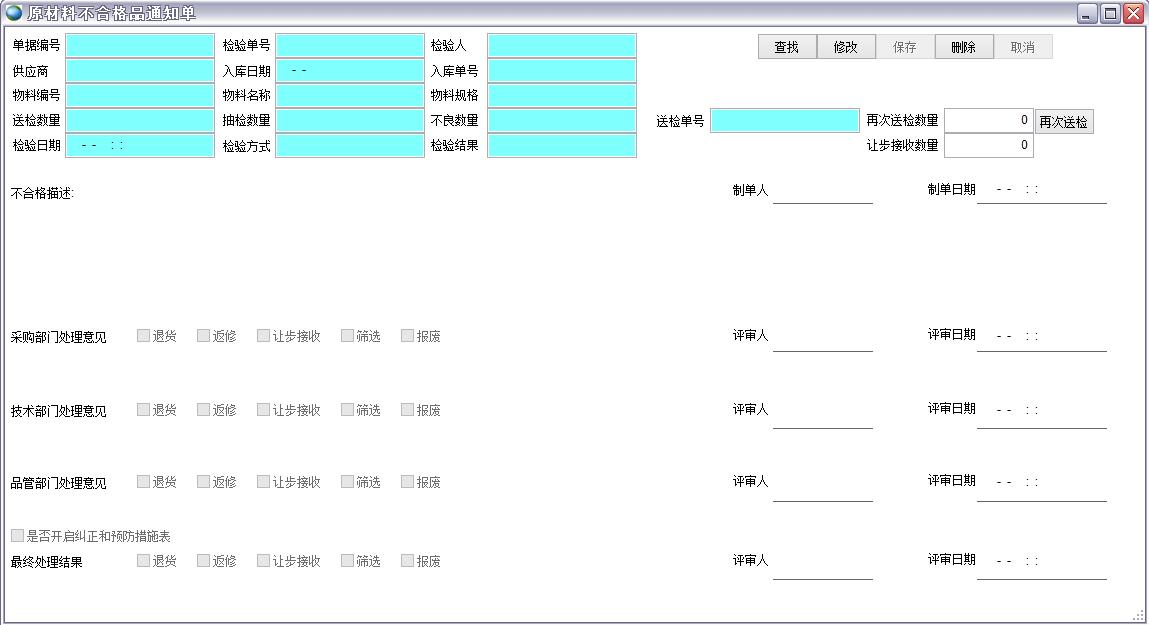The height and width of the screenshot is (625, 1149).
Task: Check 退货 under 采购部门处理意见
Action: click(x=144, y=336)
